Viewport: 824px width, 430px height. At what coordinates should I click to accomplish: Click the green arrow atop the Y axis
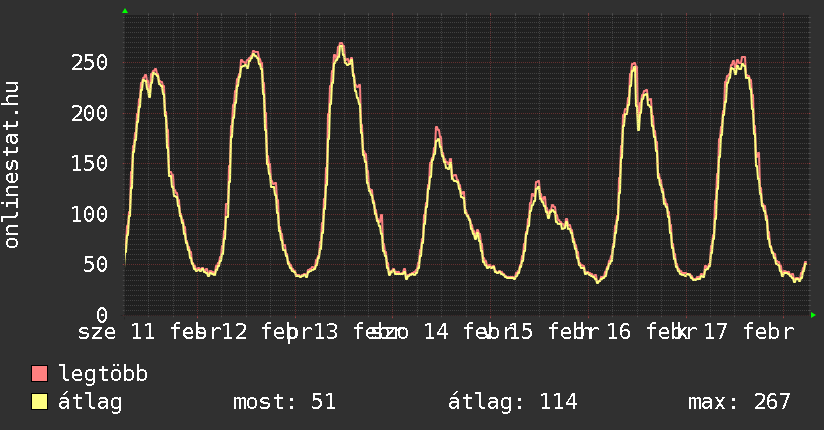click(125, 10)
